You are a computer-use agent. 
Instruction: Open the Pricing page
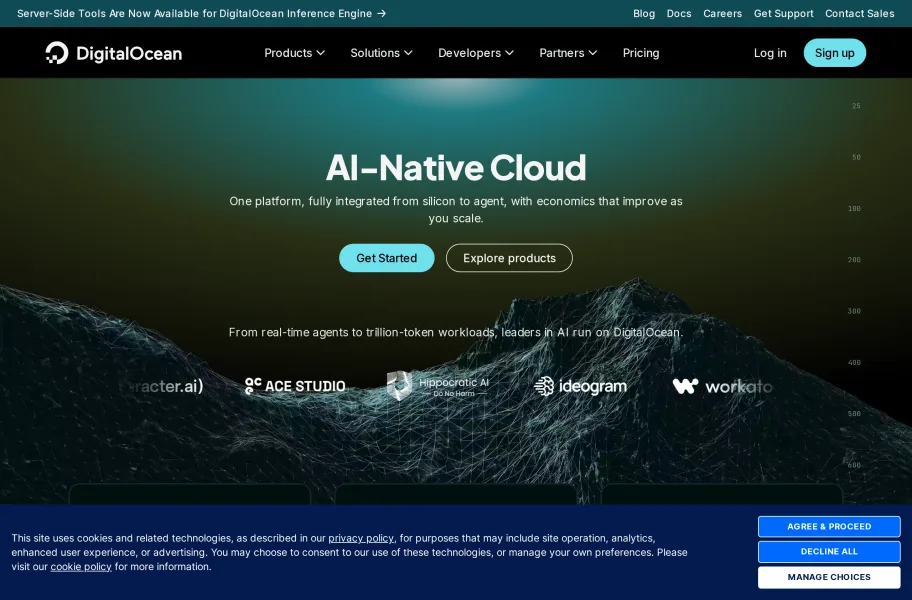(641, 53)
